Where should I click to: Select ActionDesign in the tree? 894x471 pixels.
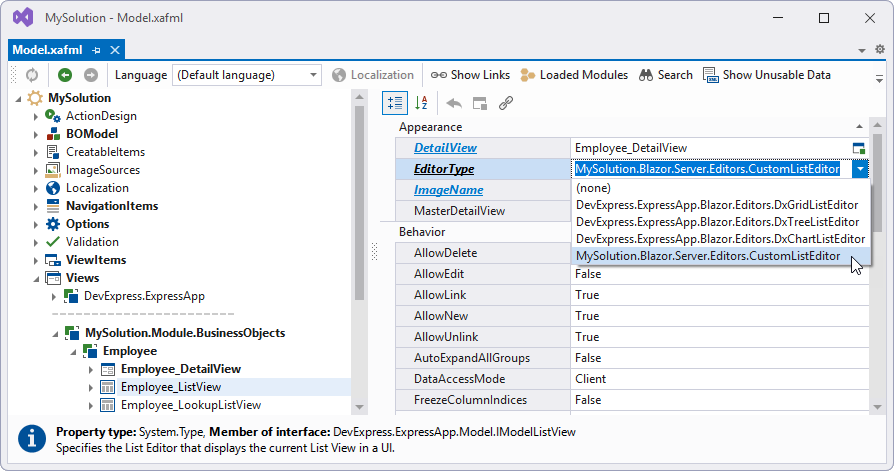pos(101,116)
